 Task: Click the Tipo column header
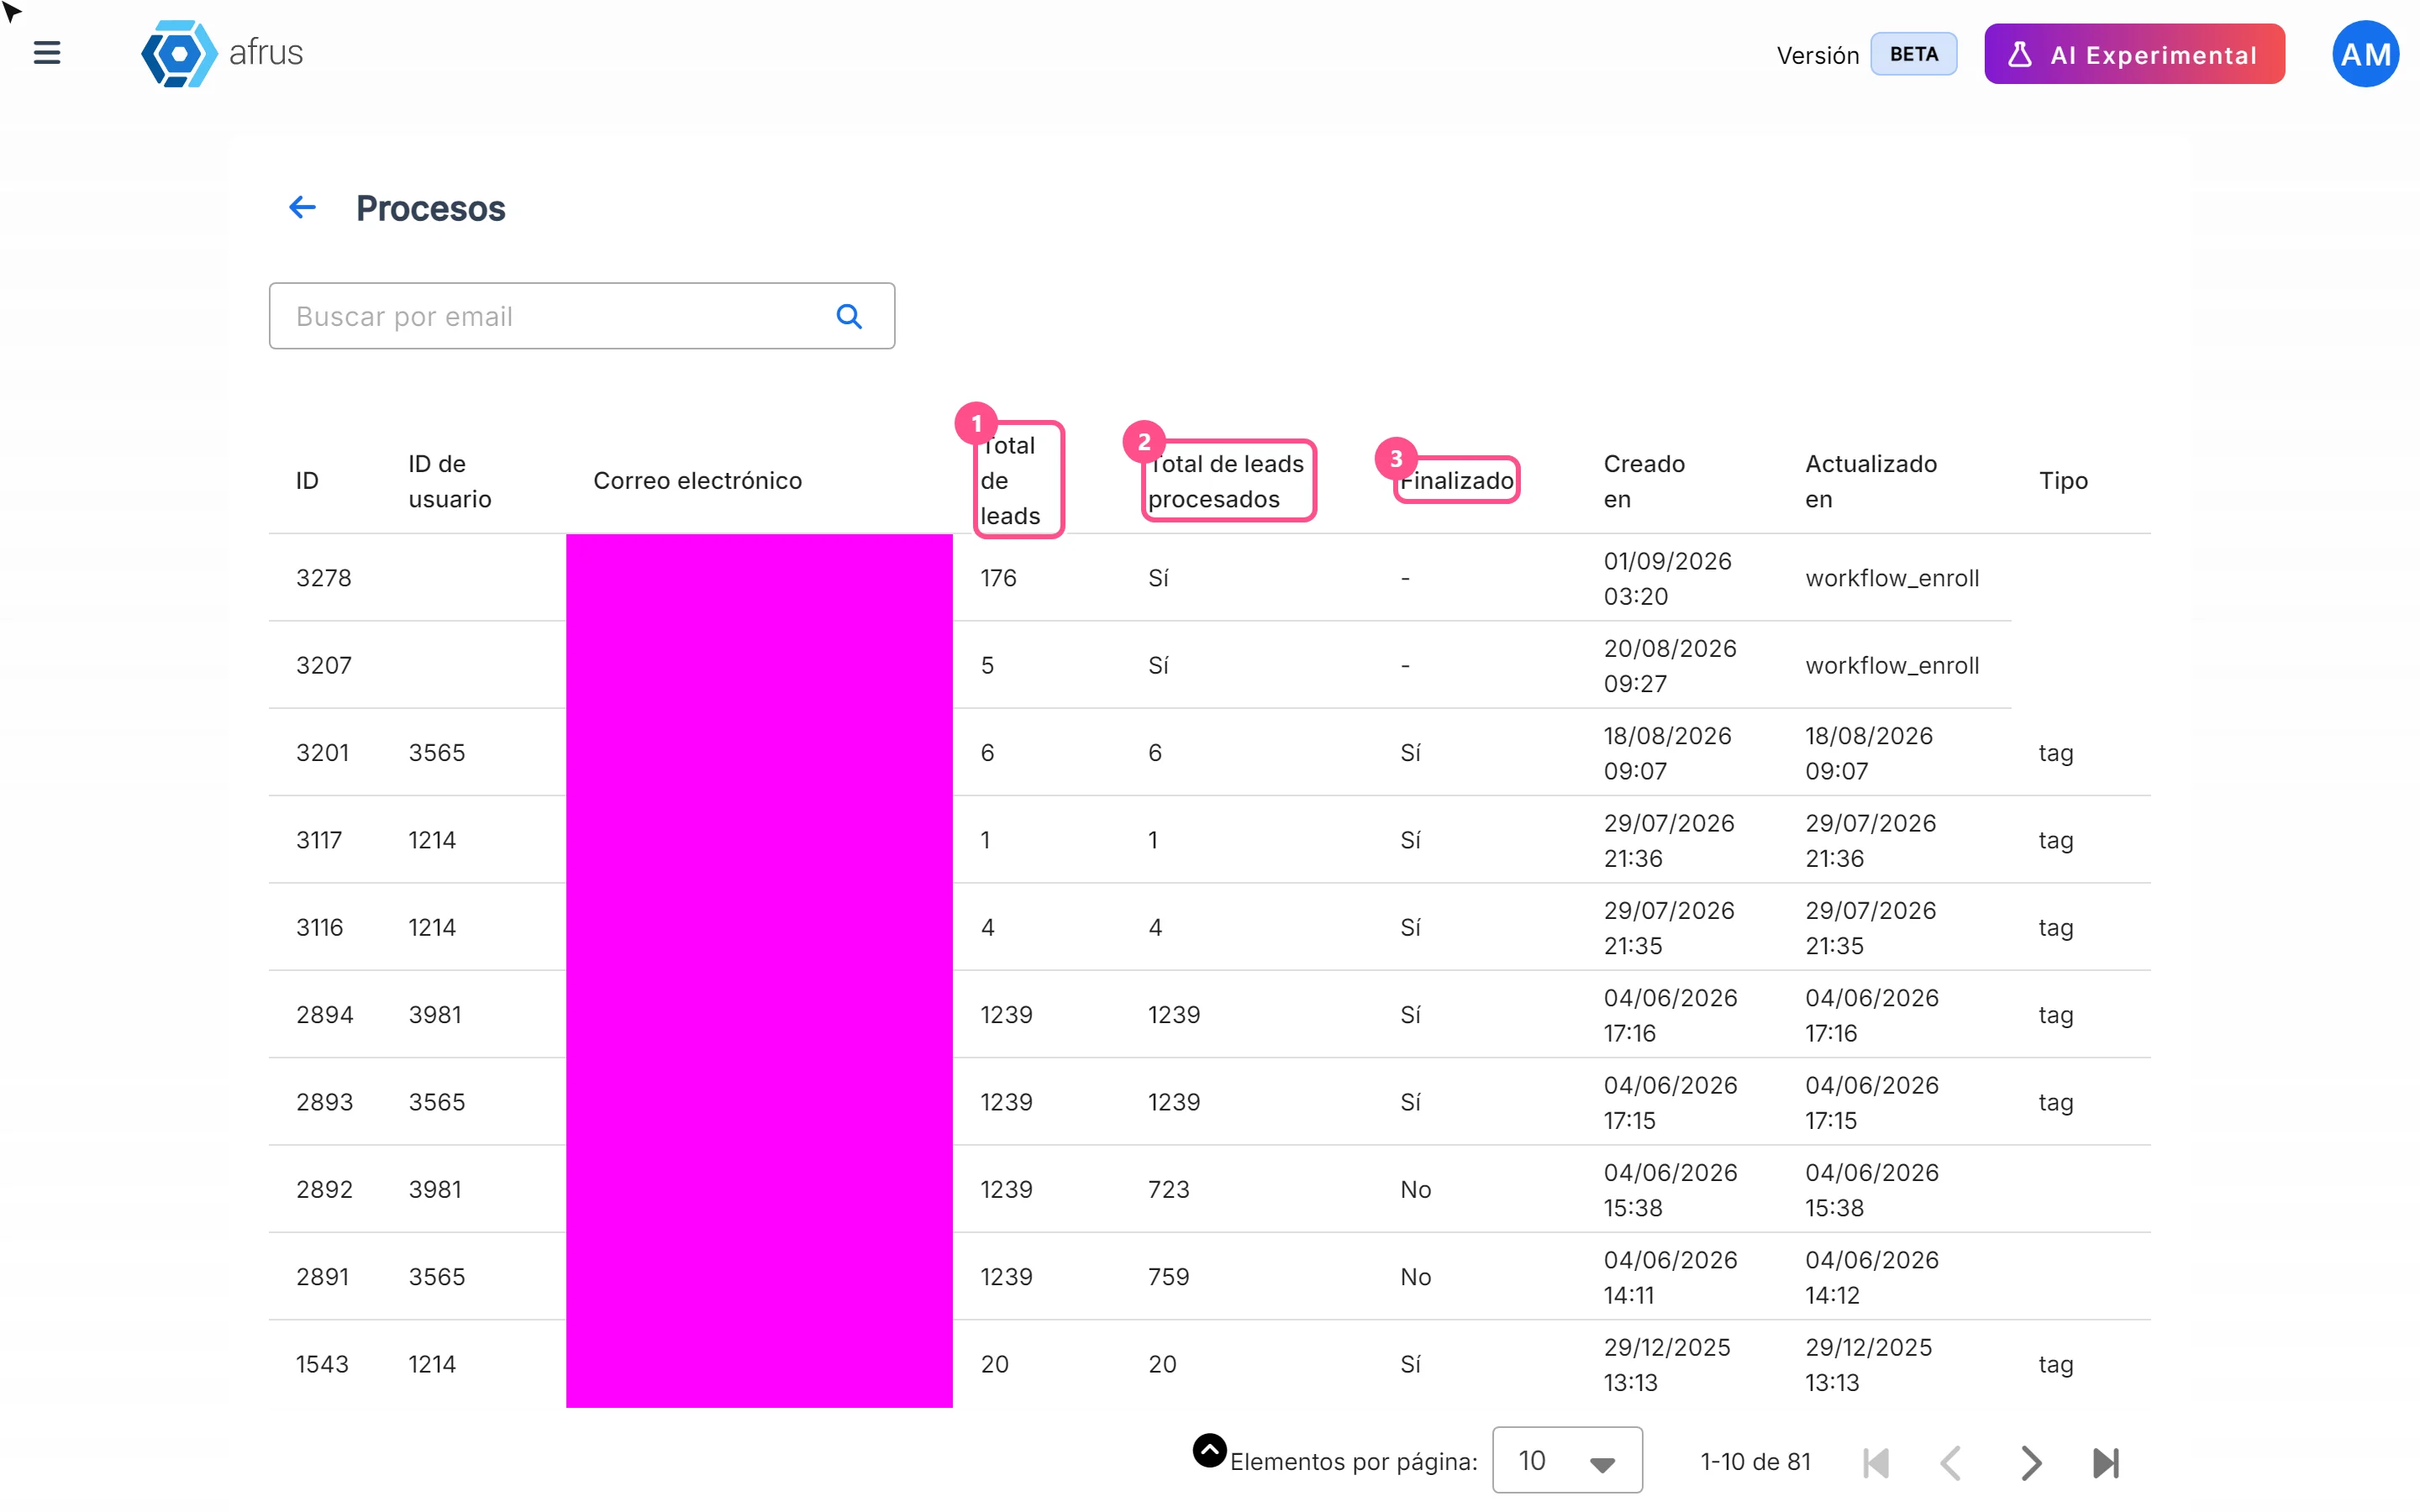coord(2063,481)
